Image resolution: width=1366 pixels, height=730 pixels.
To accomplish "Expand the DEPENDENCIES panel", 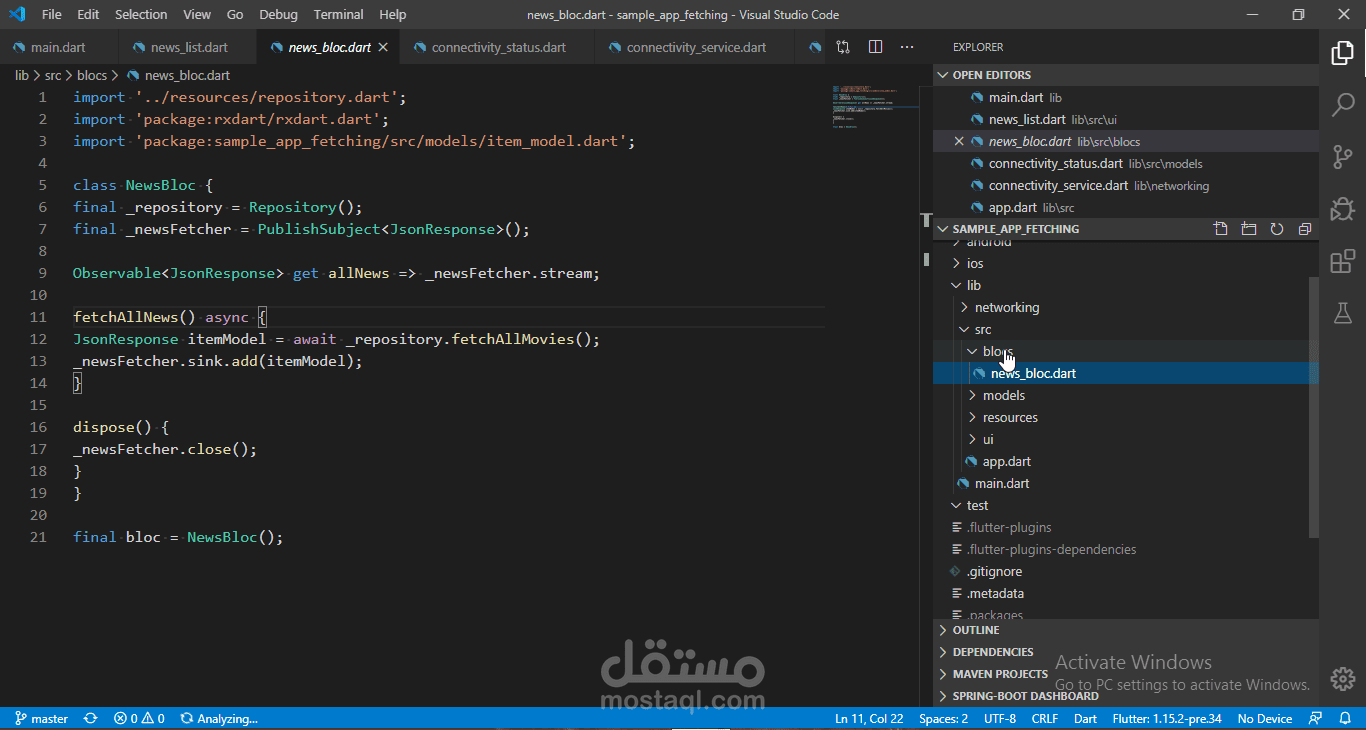I will click(1126, 652).
